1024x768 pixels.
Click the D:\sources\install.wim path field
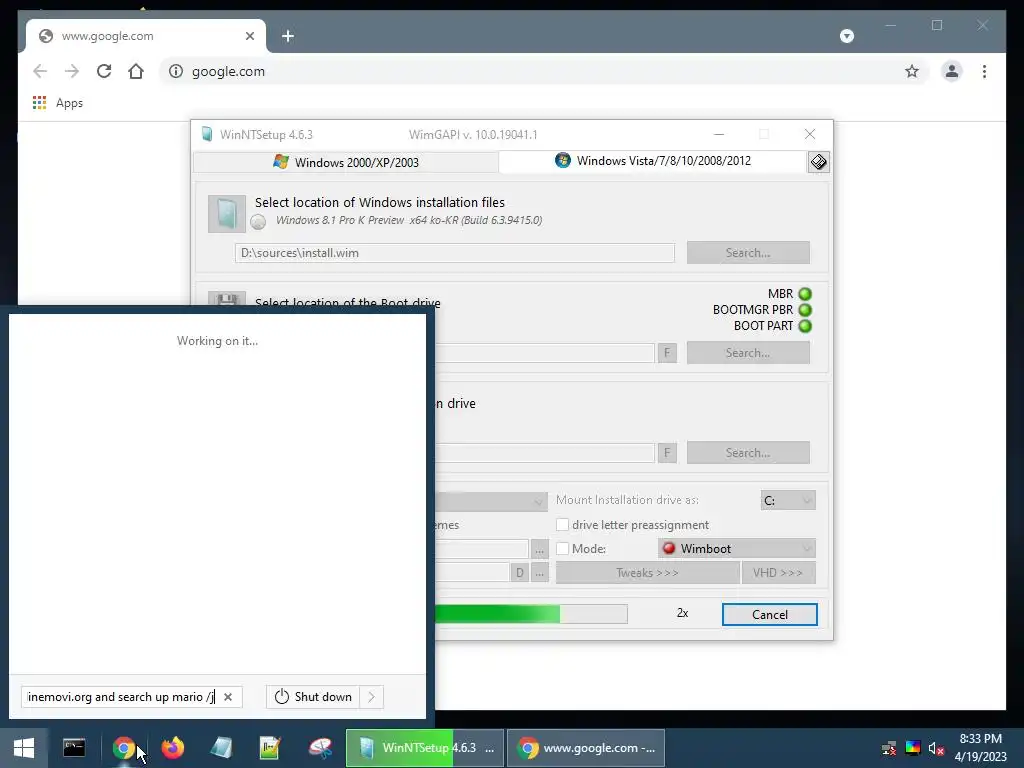[x=455, y=253]
